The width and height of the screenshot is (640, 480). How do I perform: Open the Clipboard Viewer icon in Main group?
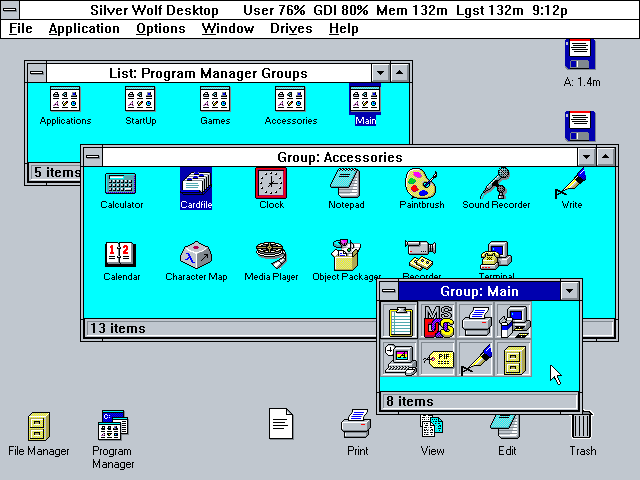pyautogui.click(x=400, y=321)
